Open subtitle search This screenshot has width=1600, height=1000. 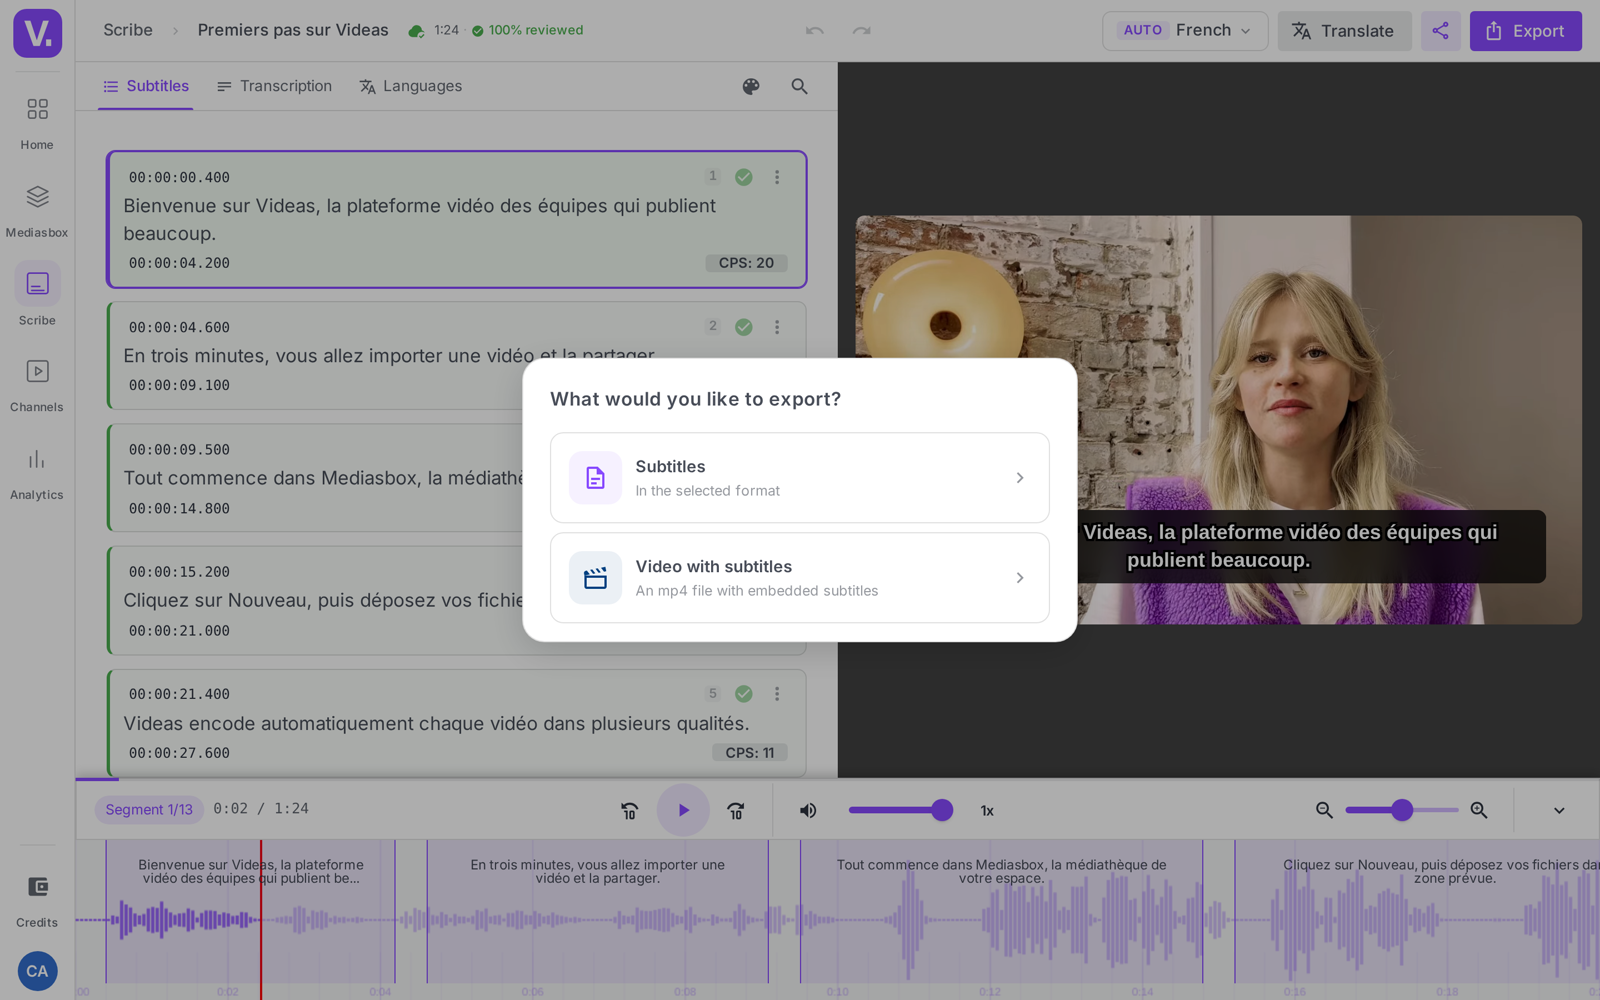(x=799, y=87)
